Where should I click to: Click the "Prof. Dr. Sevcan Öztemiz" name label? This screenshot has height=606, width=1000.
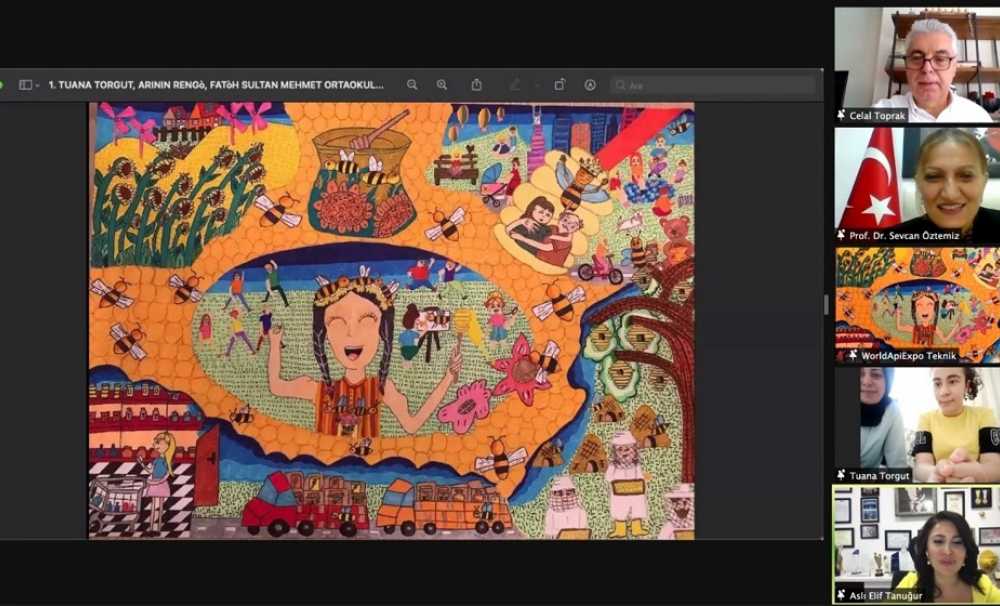(904, 236)
